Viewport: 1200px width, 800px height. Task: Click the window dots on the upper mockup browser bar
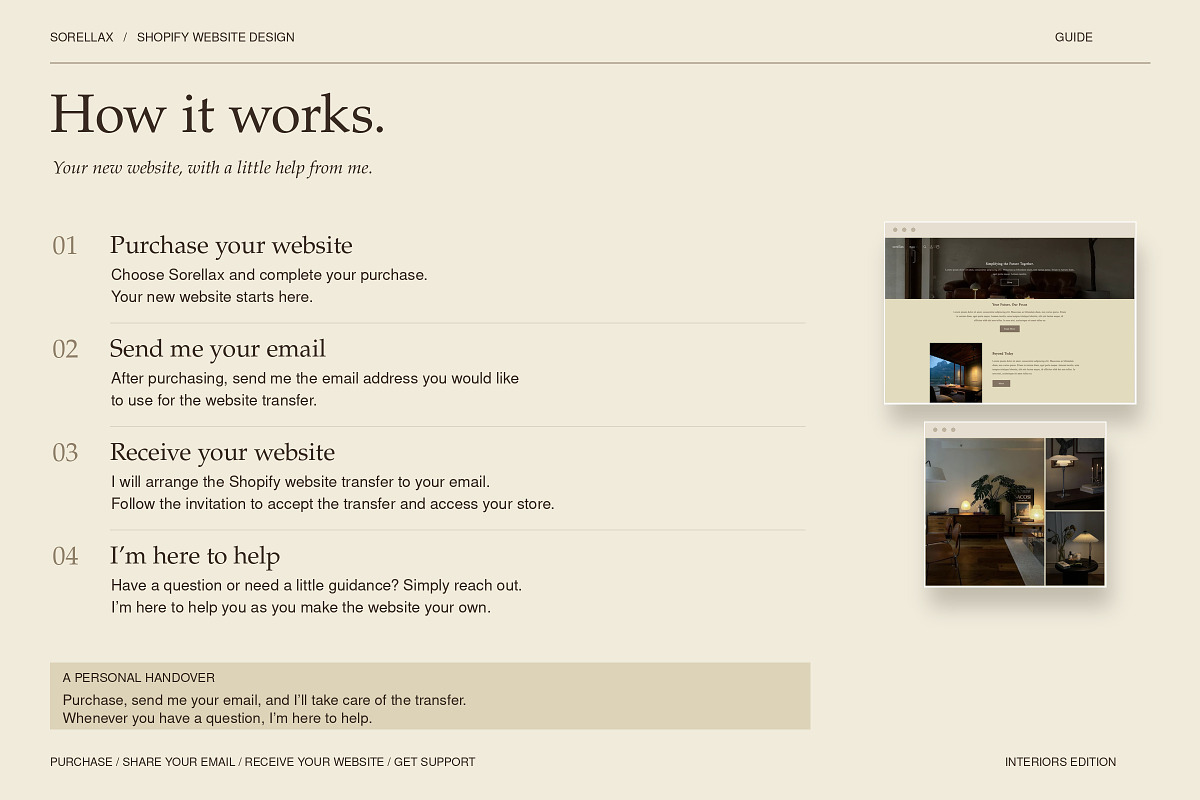click(x=904, y=230)
